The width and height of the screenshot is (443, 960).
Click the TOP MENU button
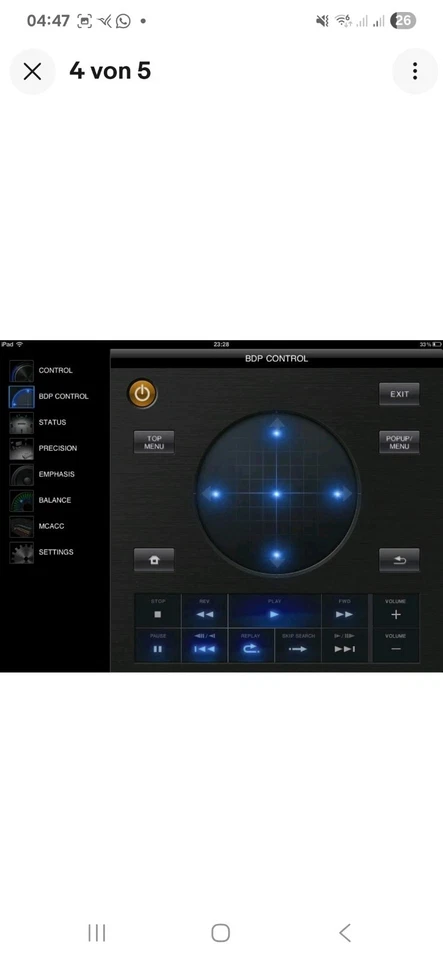click(x=154, y=442)
